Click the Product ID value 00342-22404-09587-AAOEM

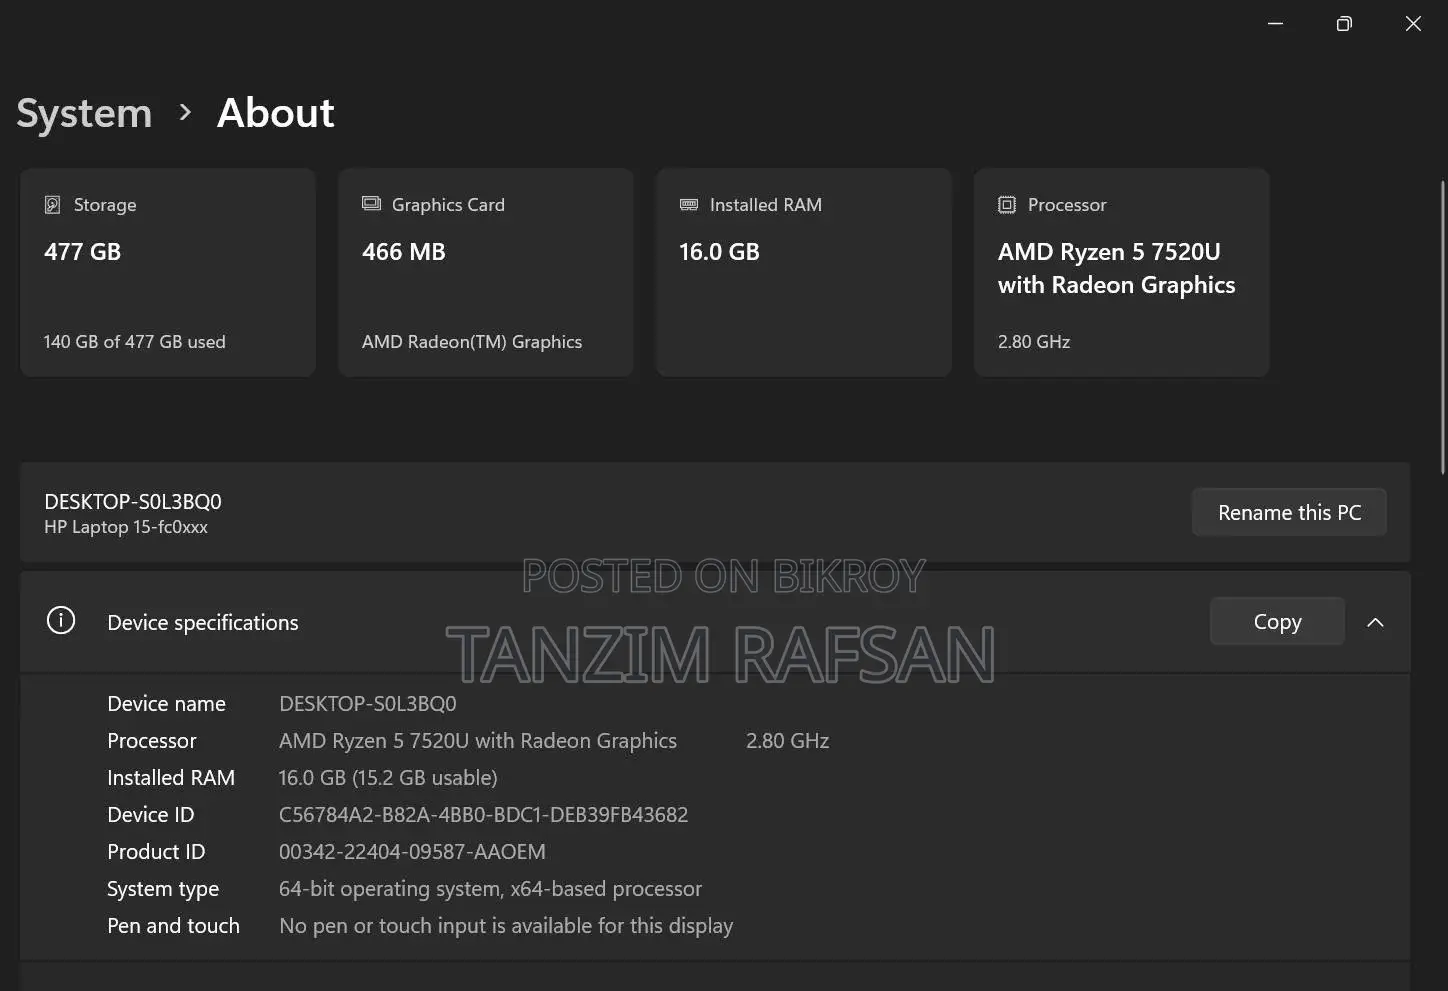point(412,852)
